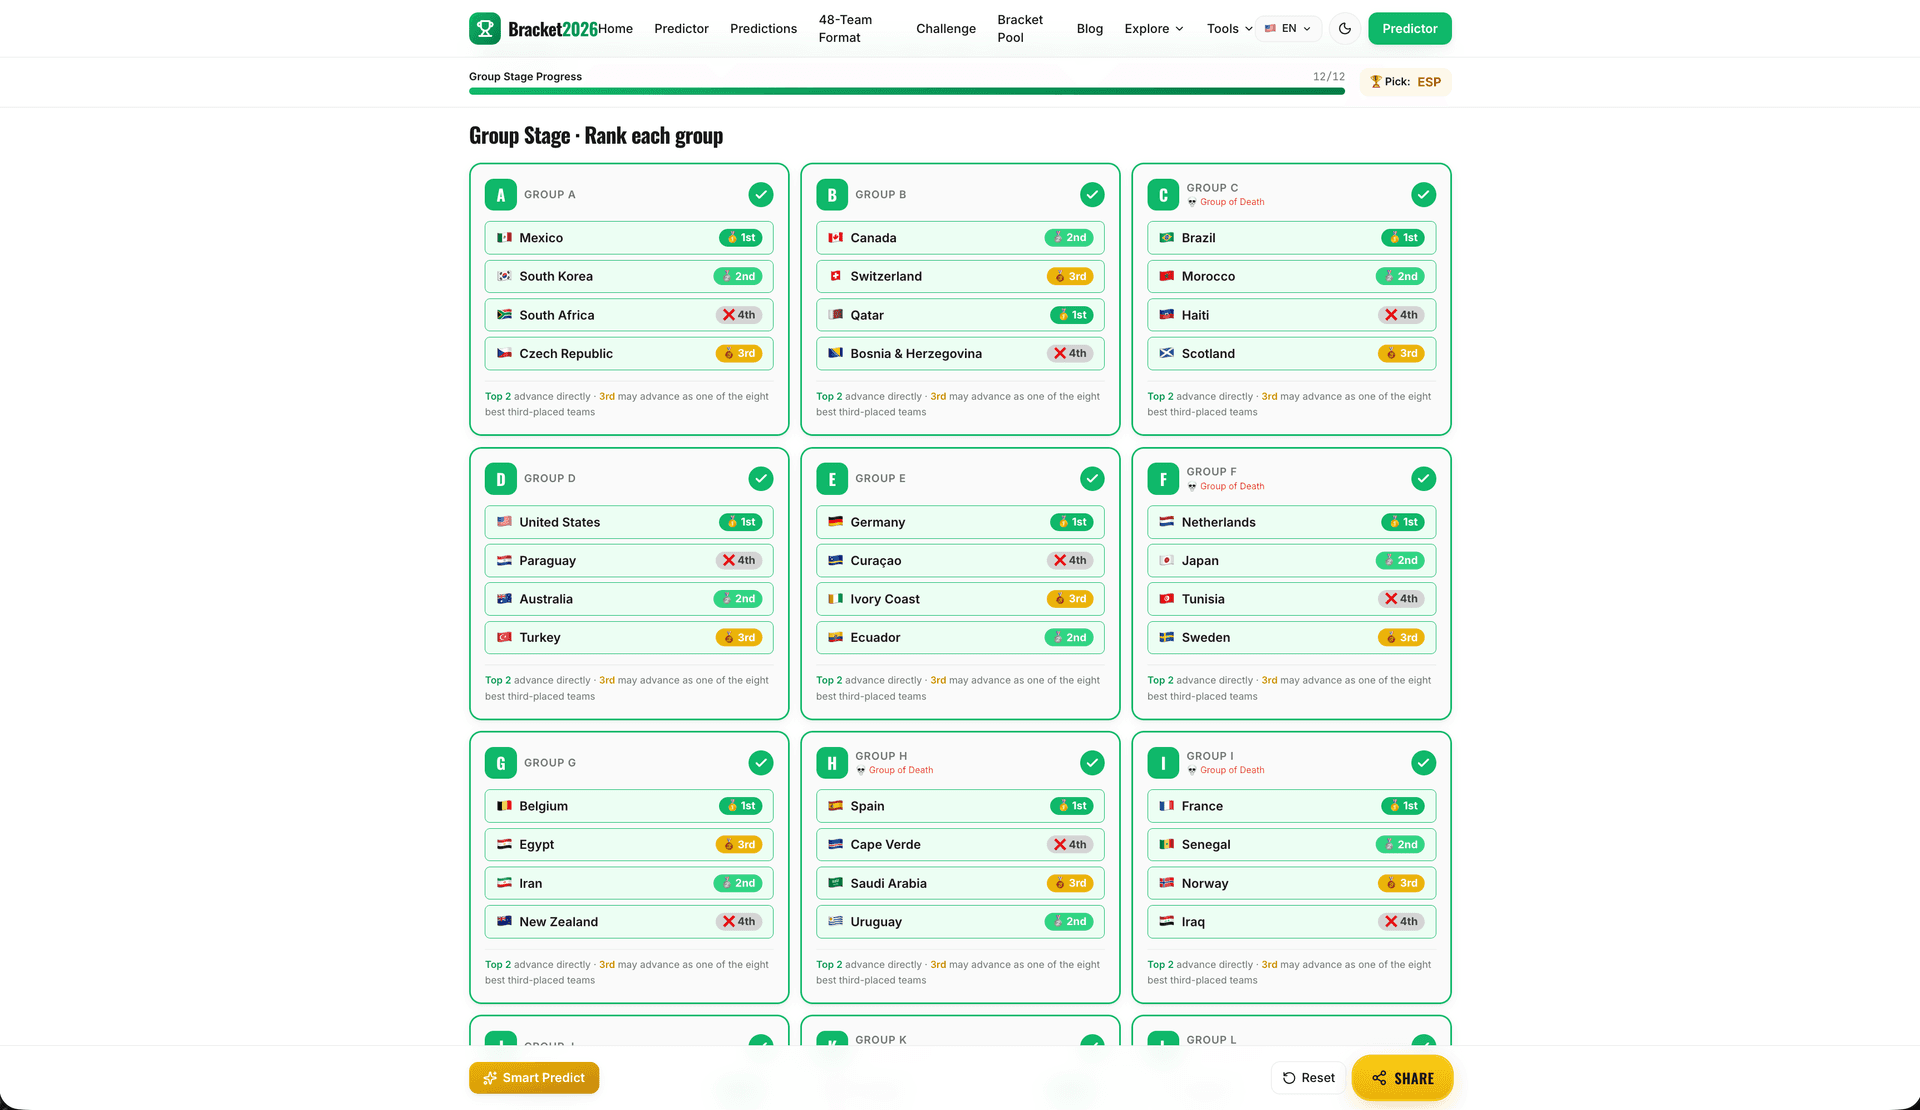Click Australia's 2nd place badge

point(738,599)
